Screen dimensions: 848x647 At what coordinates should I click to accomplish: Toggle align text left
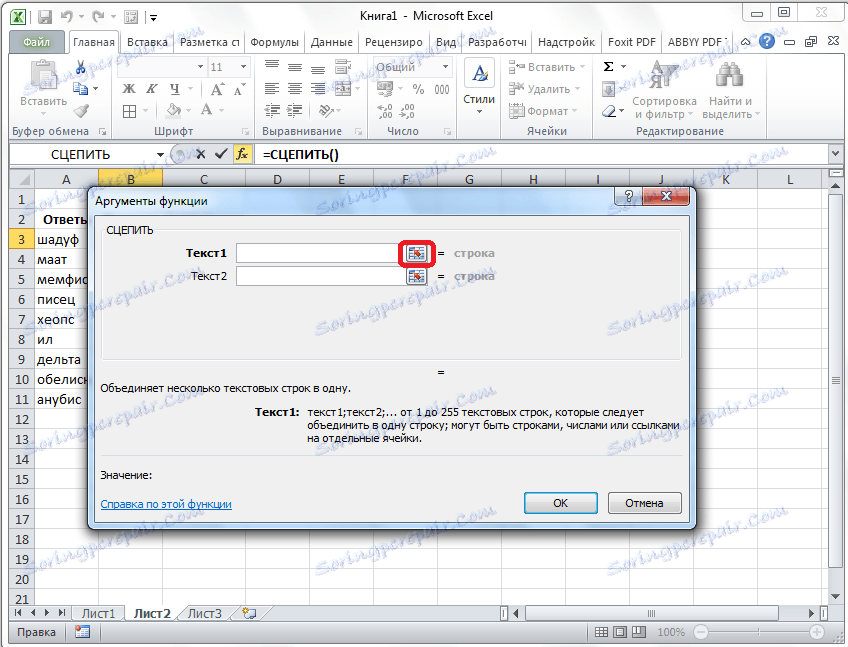click(x=271, y=89)
